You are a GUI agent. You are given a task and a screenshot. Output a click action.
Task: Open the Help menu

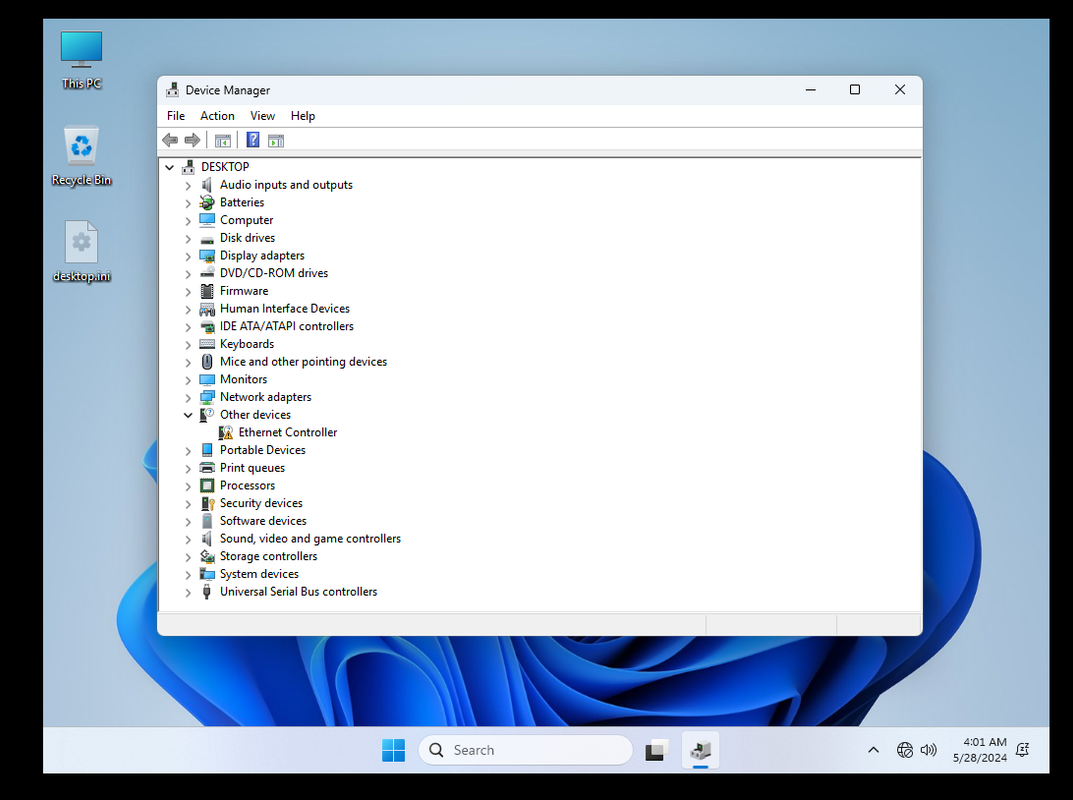(302, 116)
